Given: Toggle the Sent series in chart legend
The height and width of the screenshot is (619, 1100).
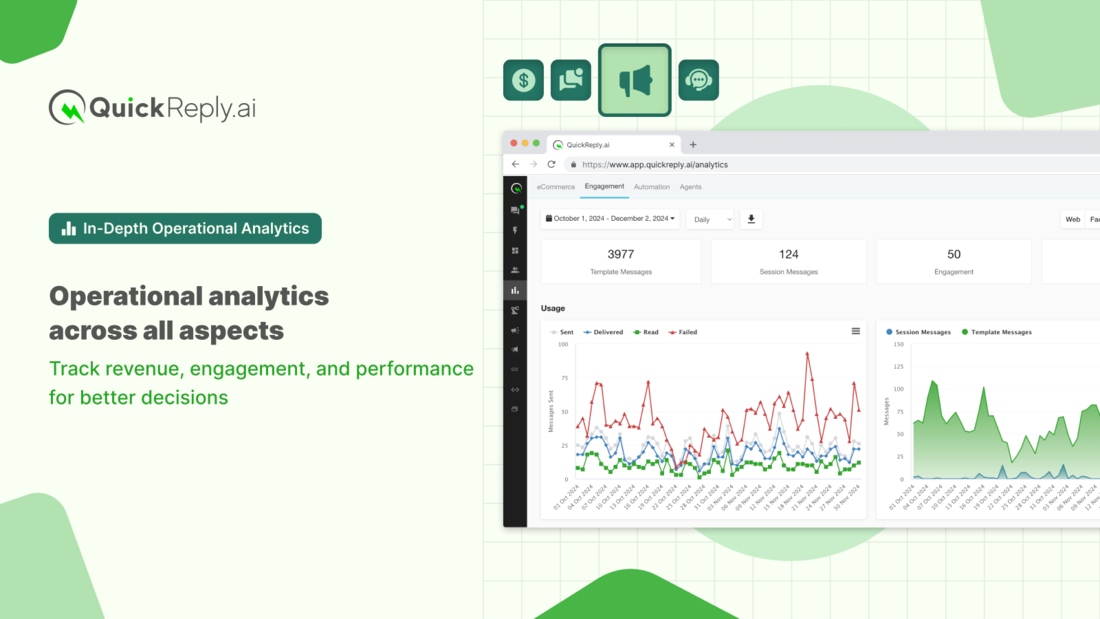Looking at the screenshot, I should [563, 332].
